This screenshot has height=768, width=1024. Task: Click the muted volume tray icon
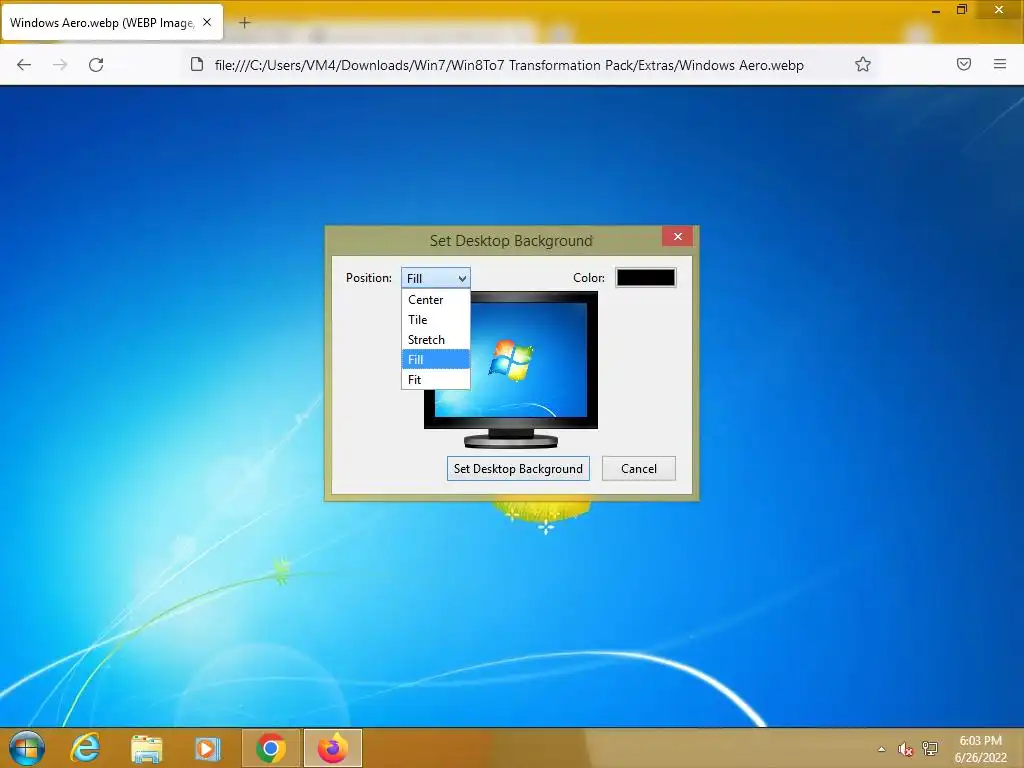pyautogui.click(x=905, y=749)
